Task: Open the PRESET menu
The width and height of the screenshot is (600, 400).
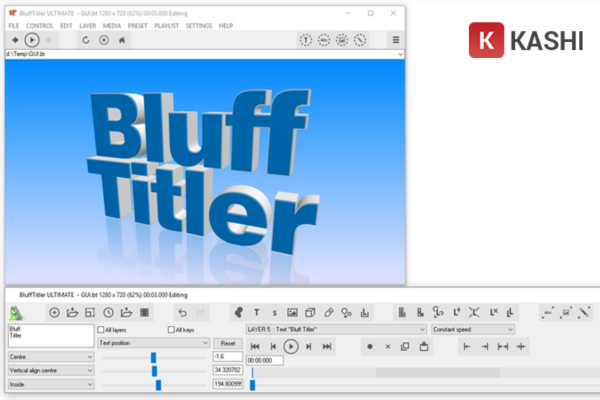Action: coord(137,26)
